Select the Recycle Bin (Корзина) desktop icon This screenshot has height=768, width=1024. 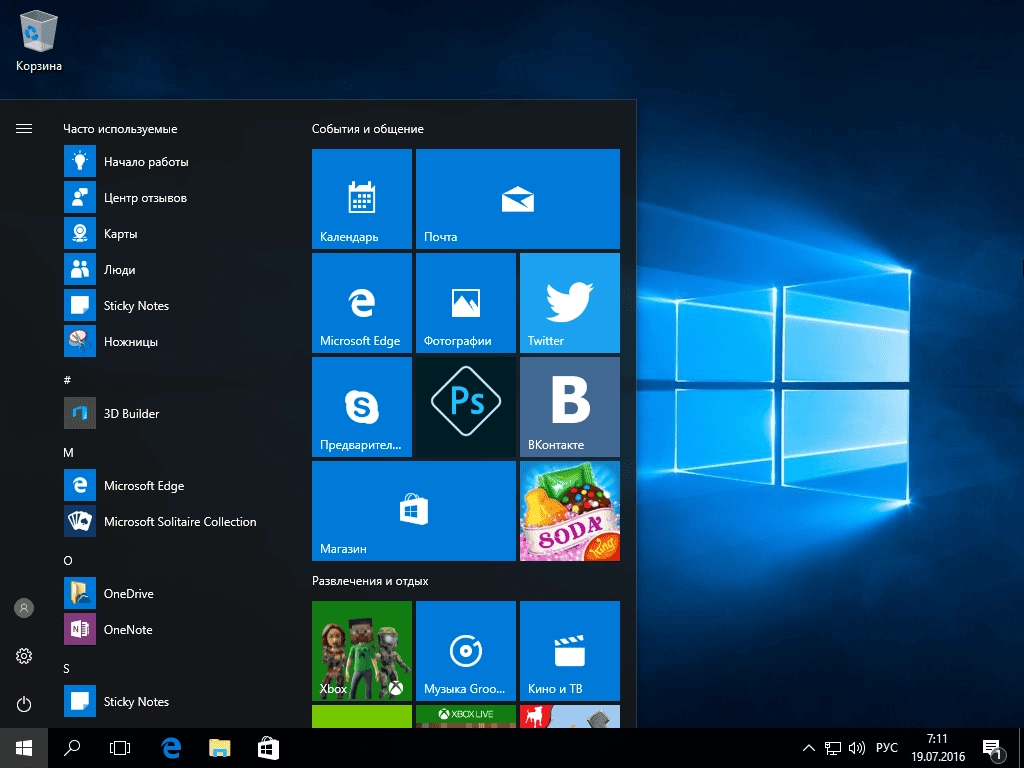[39, 40]
